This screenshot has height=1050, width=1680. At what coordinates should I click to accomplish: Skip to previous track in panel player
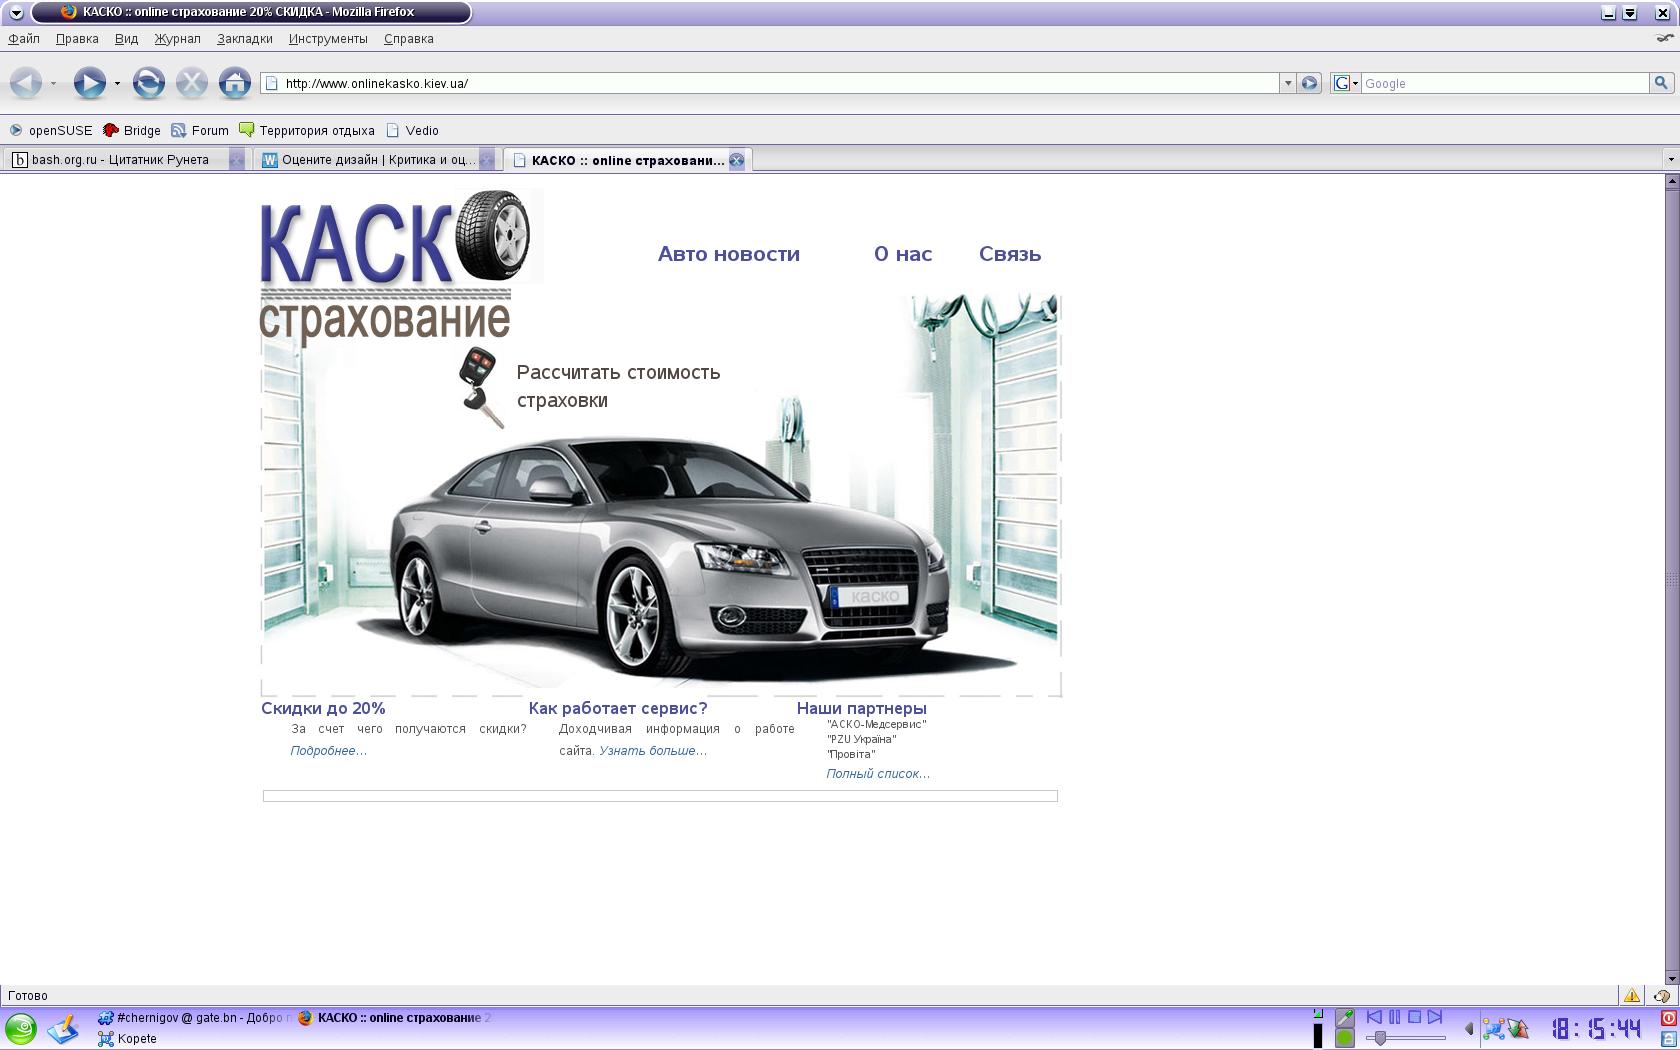1374,1017
